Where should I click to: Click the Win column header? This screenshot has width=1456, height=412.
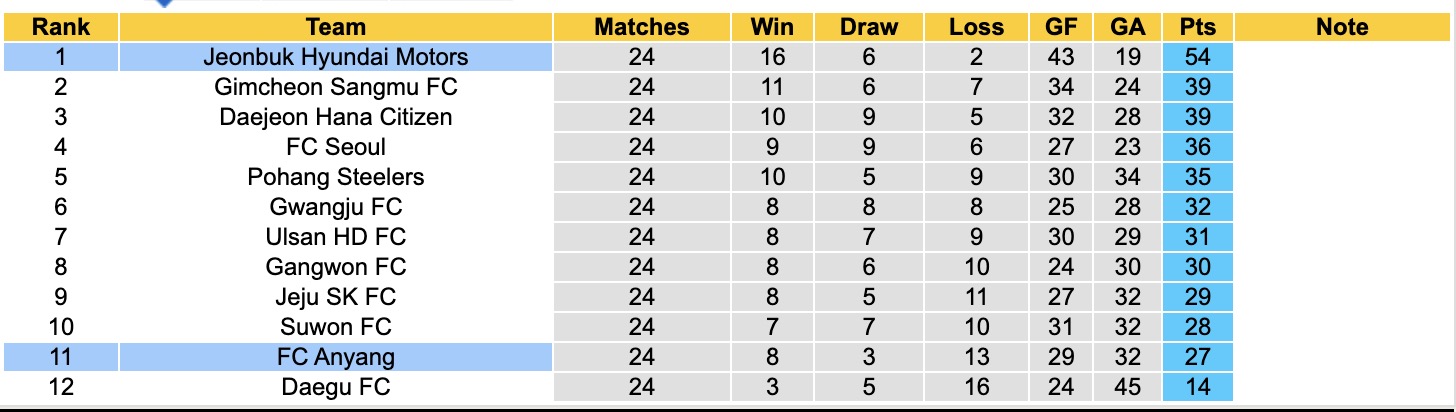coord(772,28)
